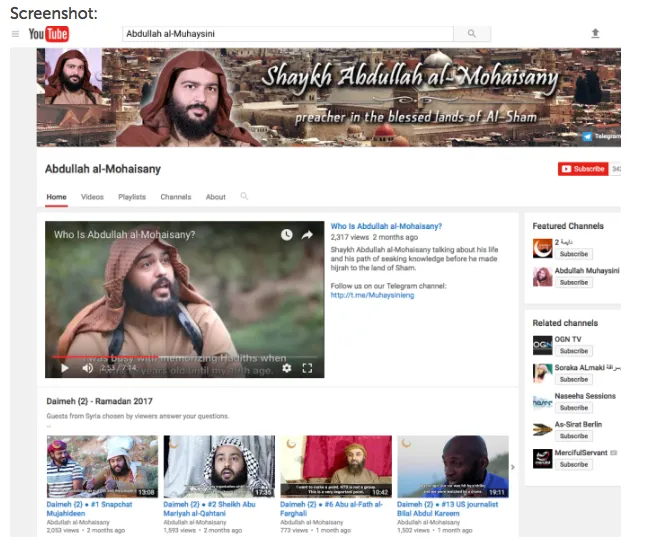Image resolution: width=652 pixels, height=560 pixels.
Task: Subscribe to Naseeha Sessions
Action: click(x=574, y=408)
